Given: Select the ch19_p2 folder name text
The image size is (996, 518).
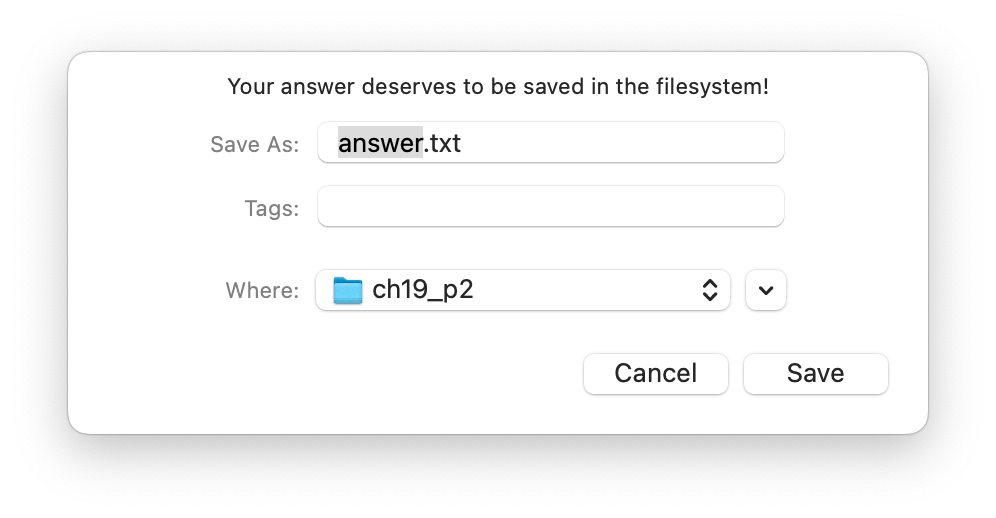Looking at the screenshot, I should click(422, 290).
